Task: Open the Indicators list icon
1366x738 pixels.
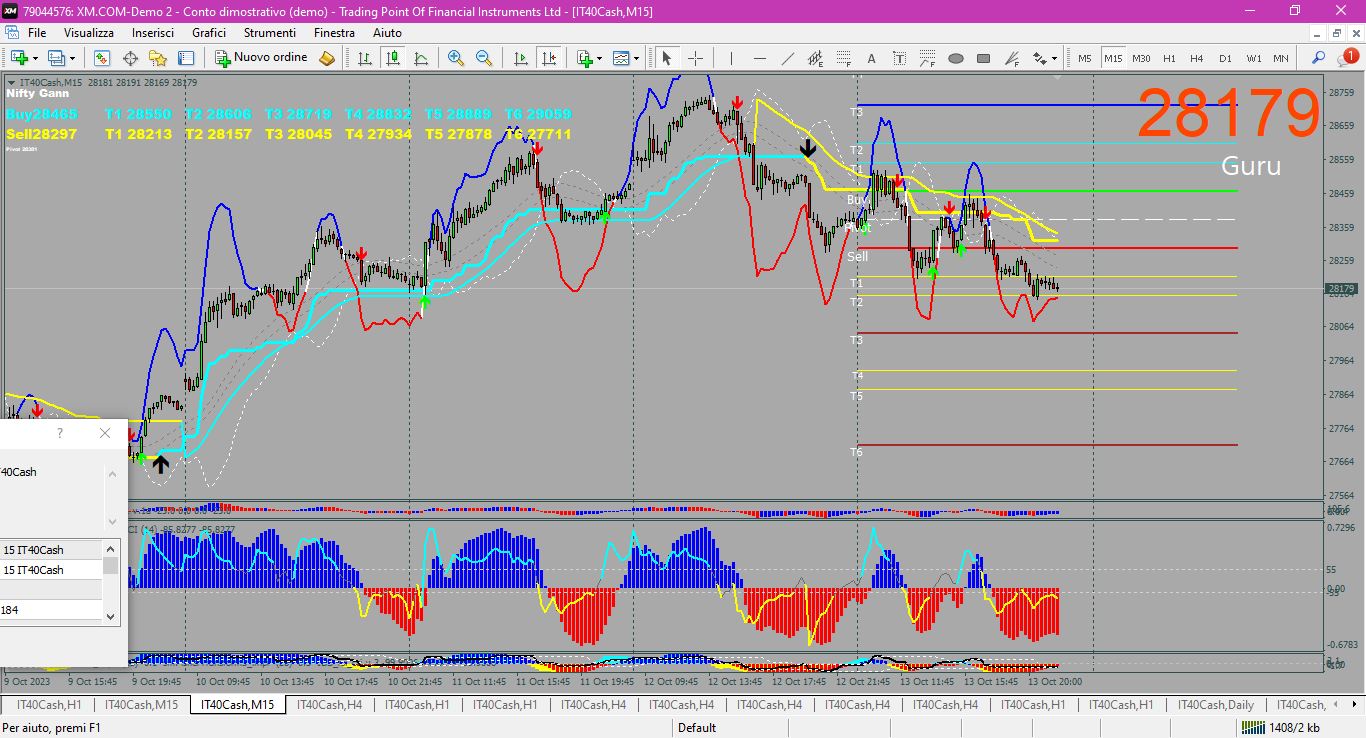Action: pyautogui.click(x=585, y=58)
